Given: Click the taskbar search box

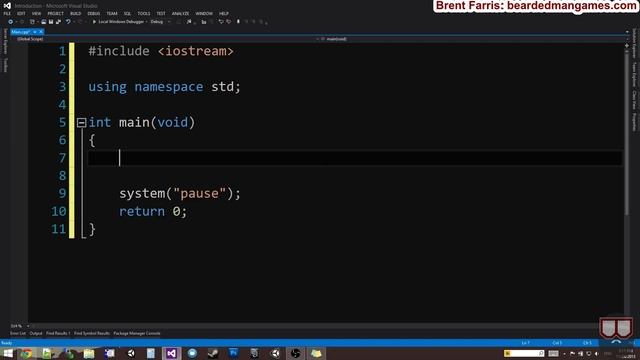Looking at the screenshot, I should [x=524, y=353].
